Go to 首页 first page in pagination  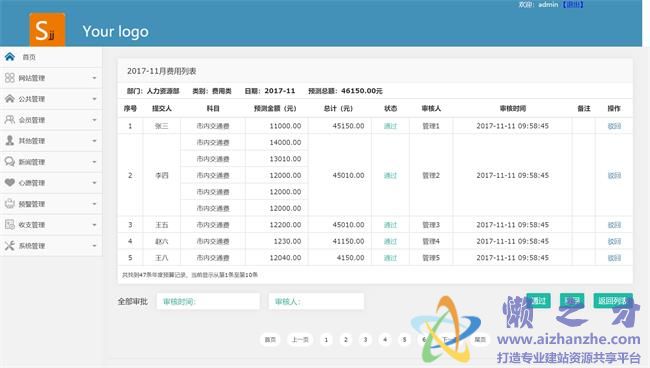coord(270,340)
